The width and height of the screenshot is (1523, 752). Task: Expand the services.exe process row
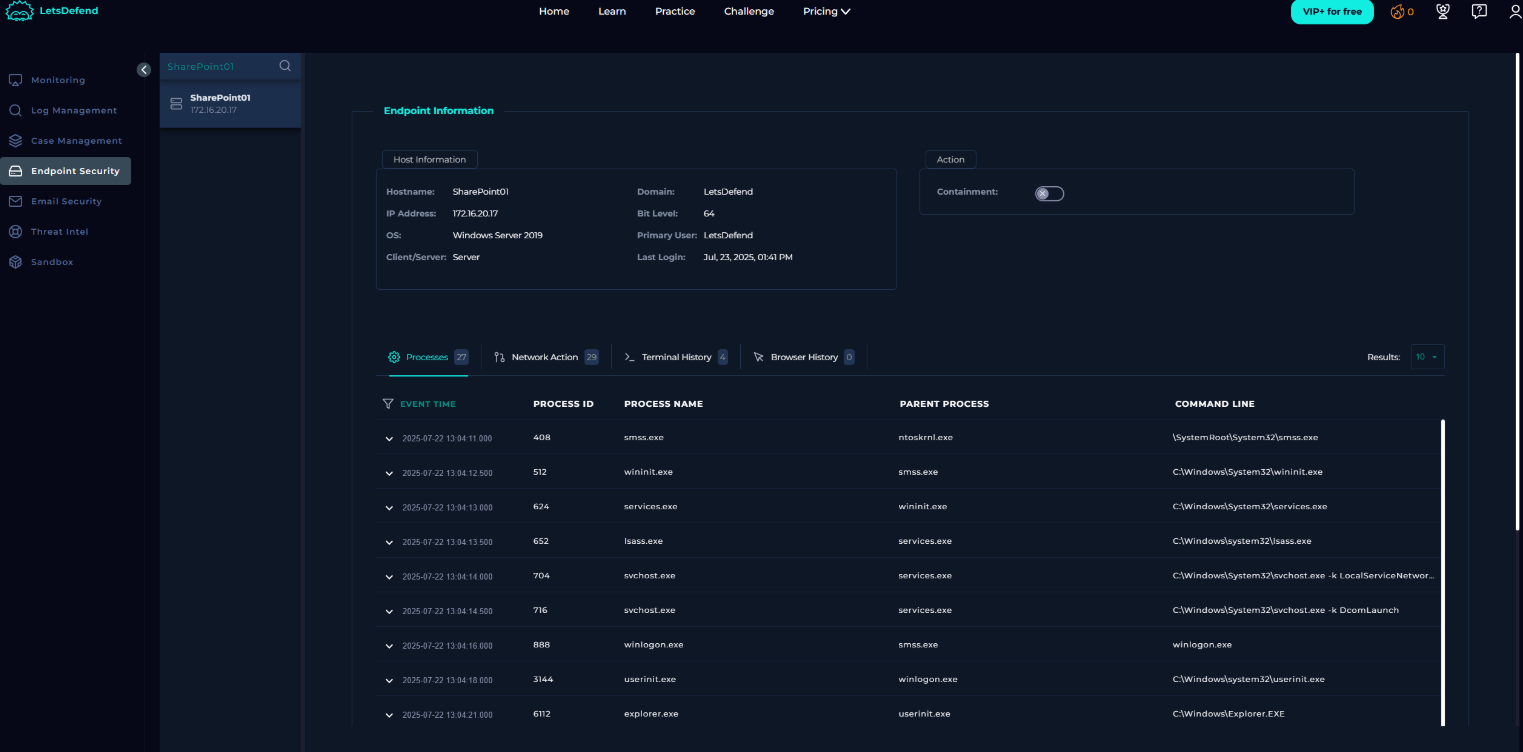[x=389, y=507]
